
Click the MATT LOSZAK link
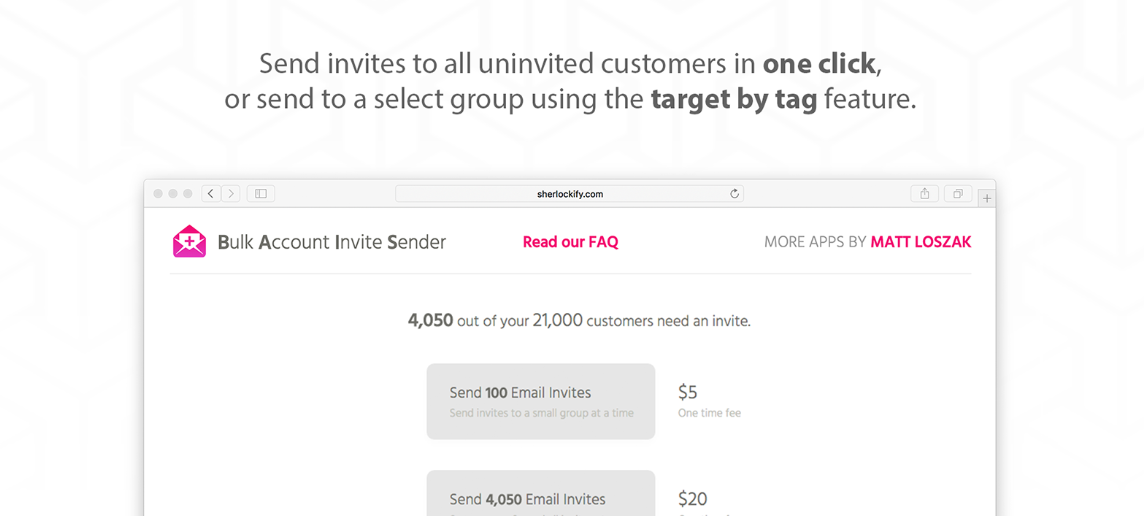920,242
